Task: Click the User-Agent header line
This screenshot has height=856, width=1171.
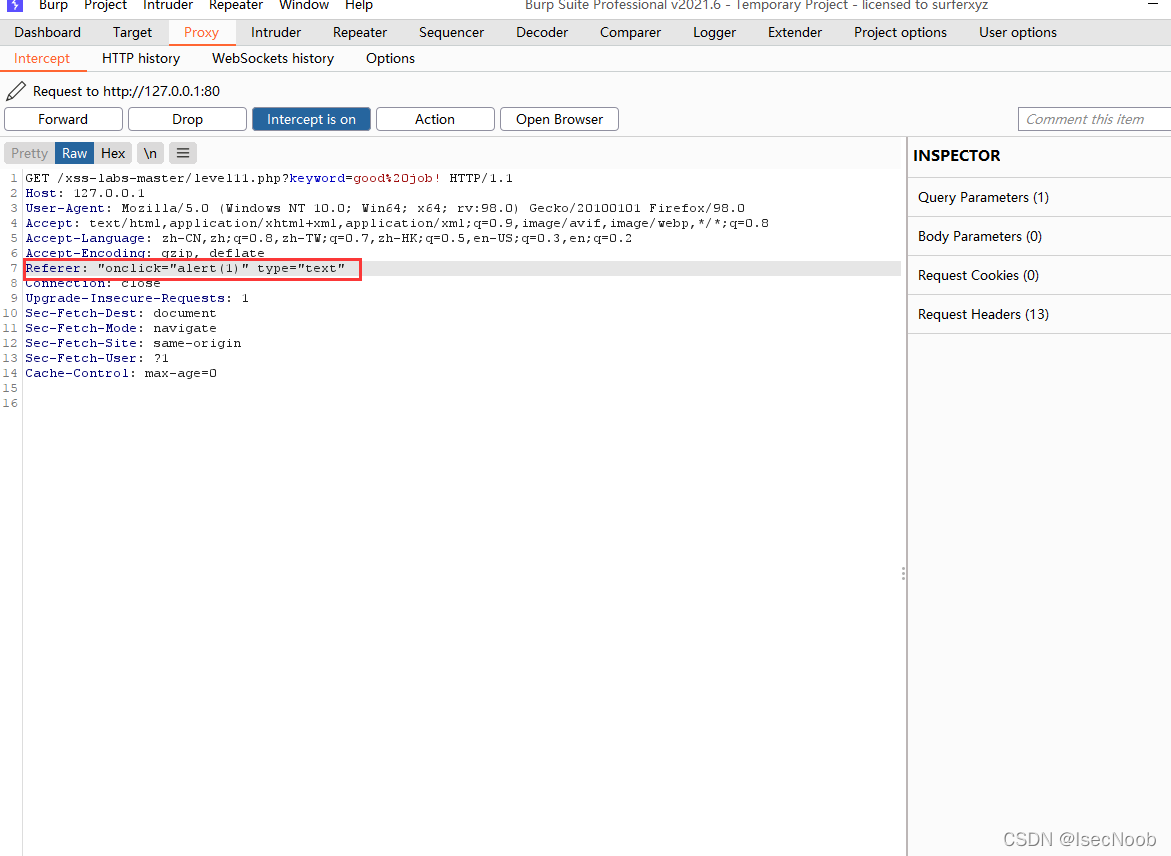Action: tap(385, 208)
